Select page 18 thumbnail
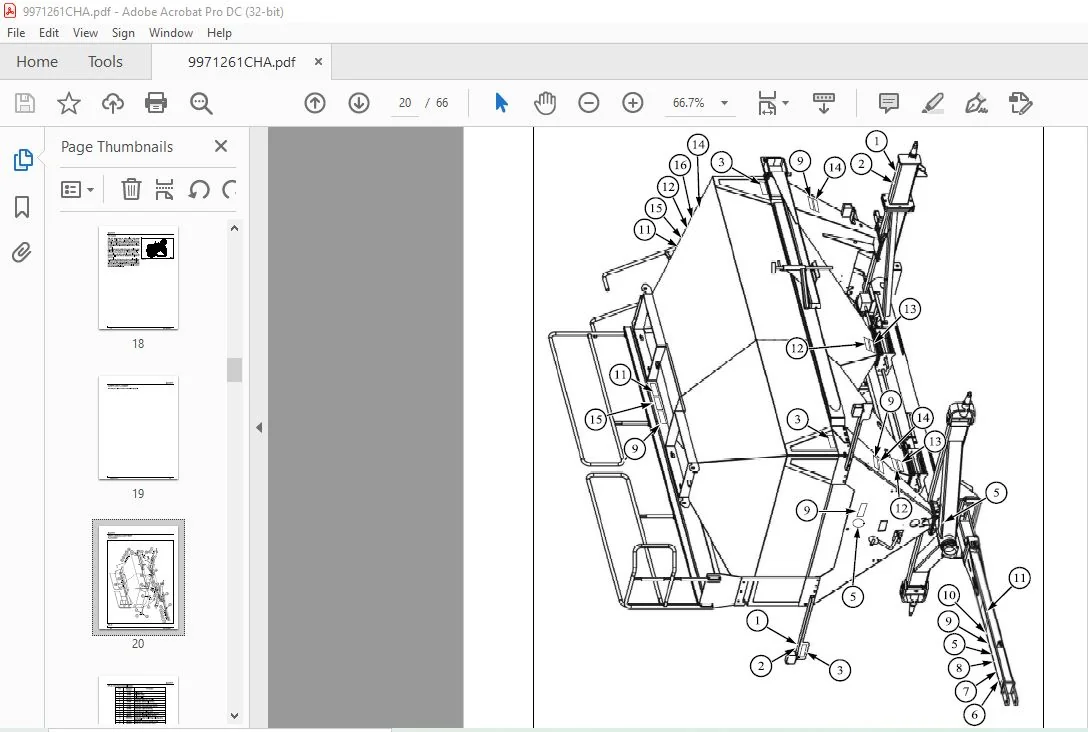Image resolution: width=1088 pixels, height=732 pixels. pyautogui.click(x=138, y=278)
